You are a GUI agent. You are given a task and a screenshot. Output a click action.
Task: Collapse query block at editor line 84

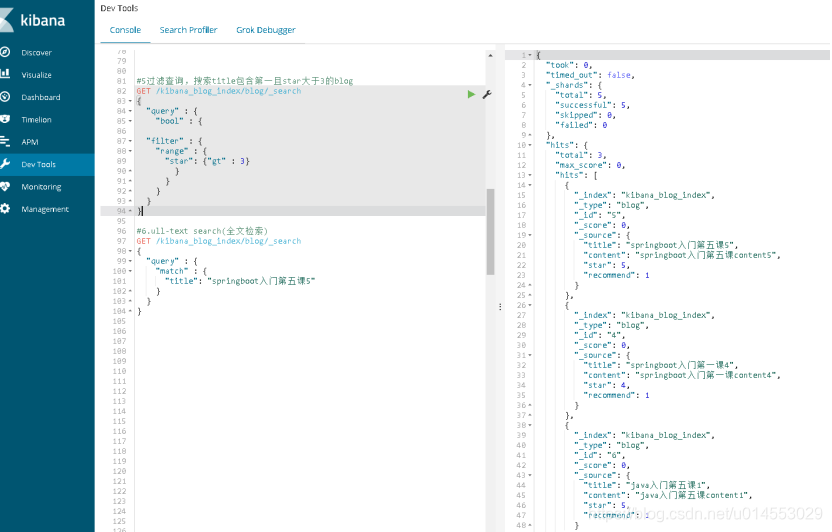coord(131,111)
